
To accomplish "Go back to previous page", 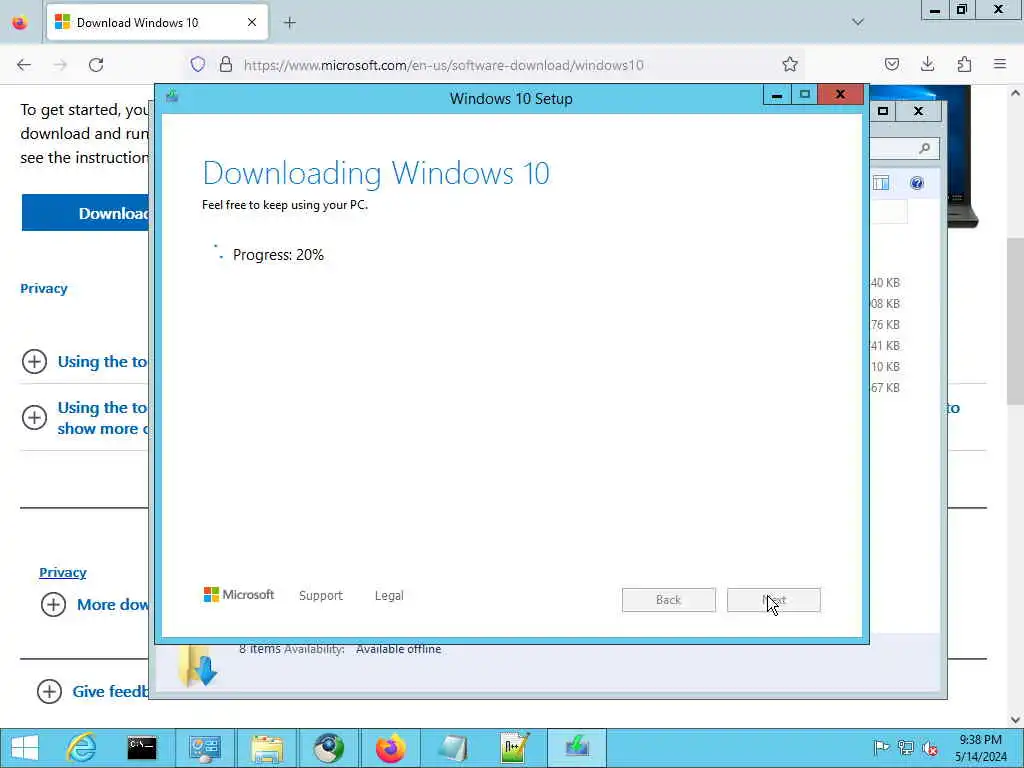I will pyautogui.click(x=24, y=65).
